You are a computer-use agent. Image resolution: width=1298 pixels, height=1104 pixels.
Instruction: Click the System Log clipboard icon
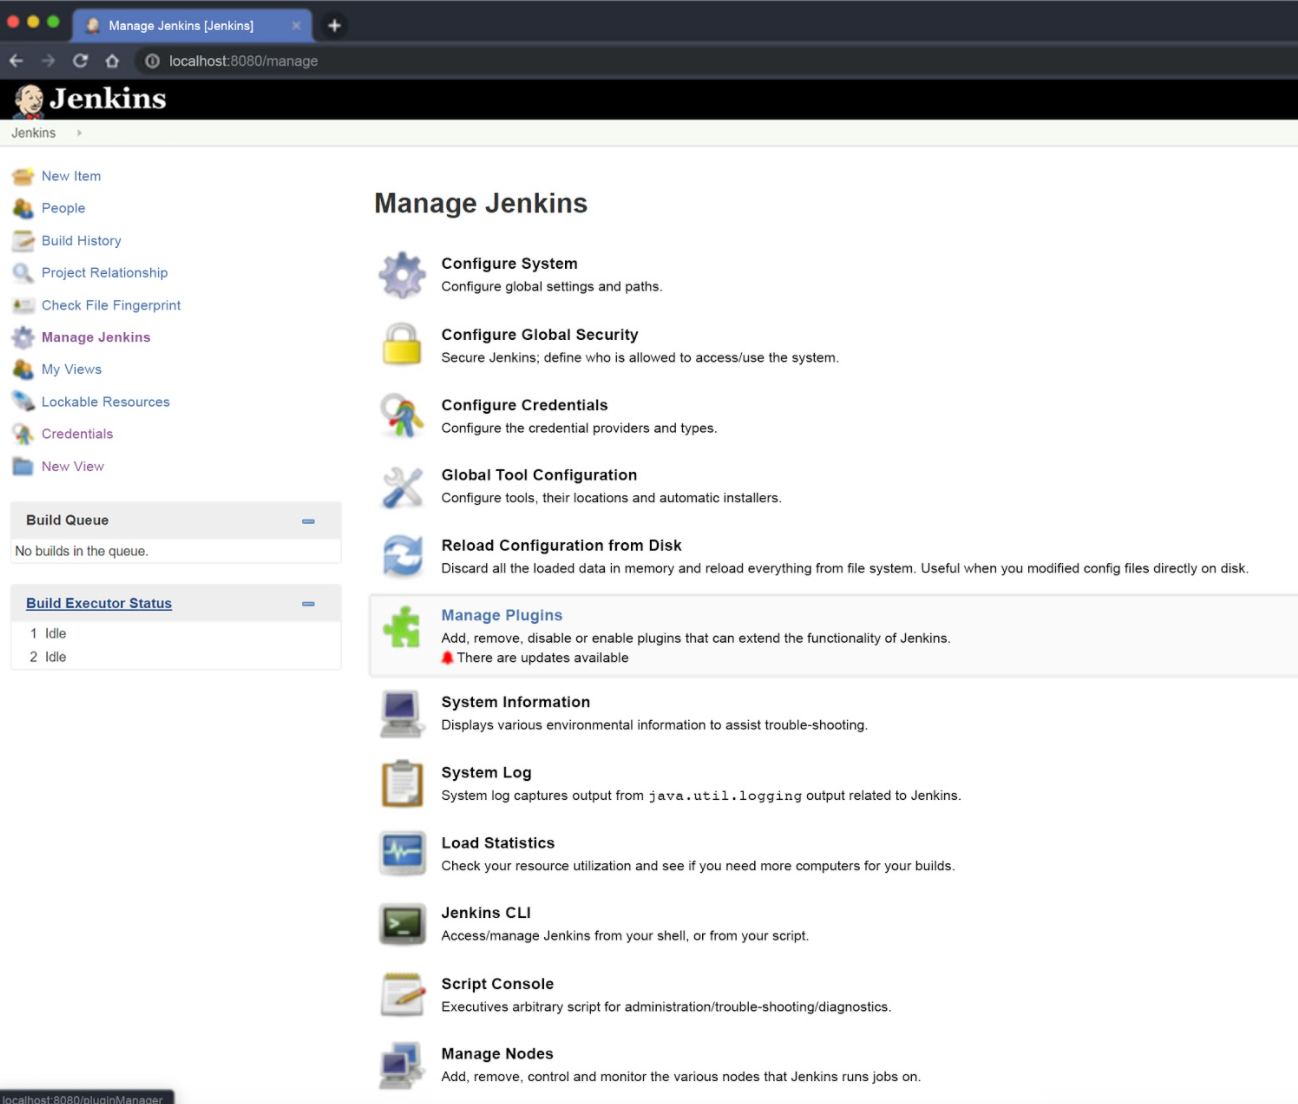(402, 784)
